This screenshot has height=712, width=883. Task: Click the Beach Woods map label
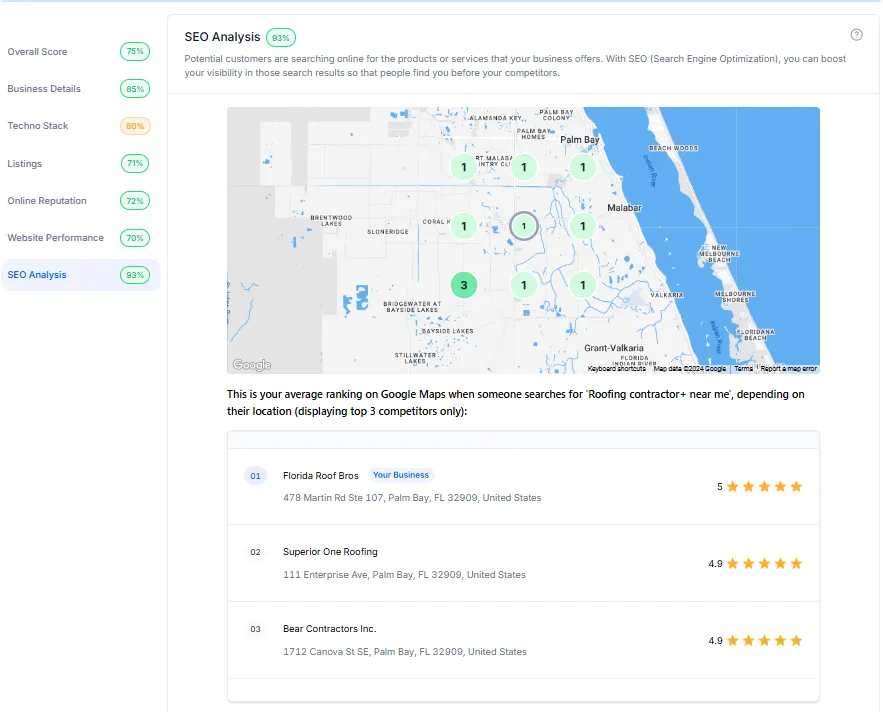[673, 148]
